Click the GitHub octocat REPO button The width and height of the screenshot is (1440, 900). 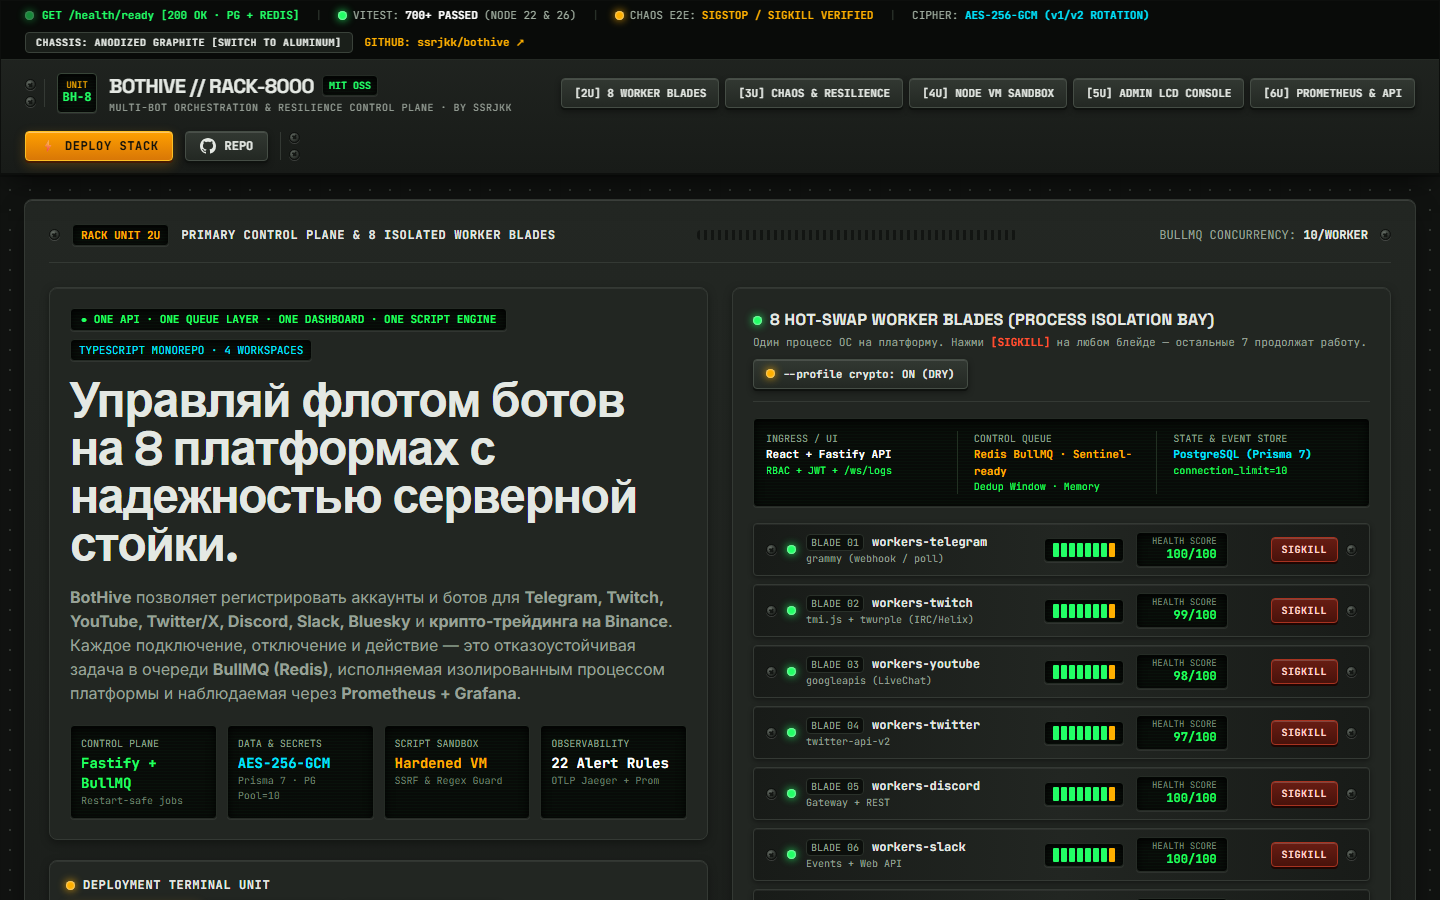pos(226,146)
